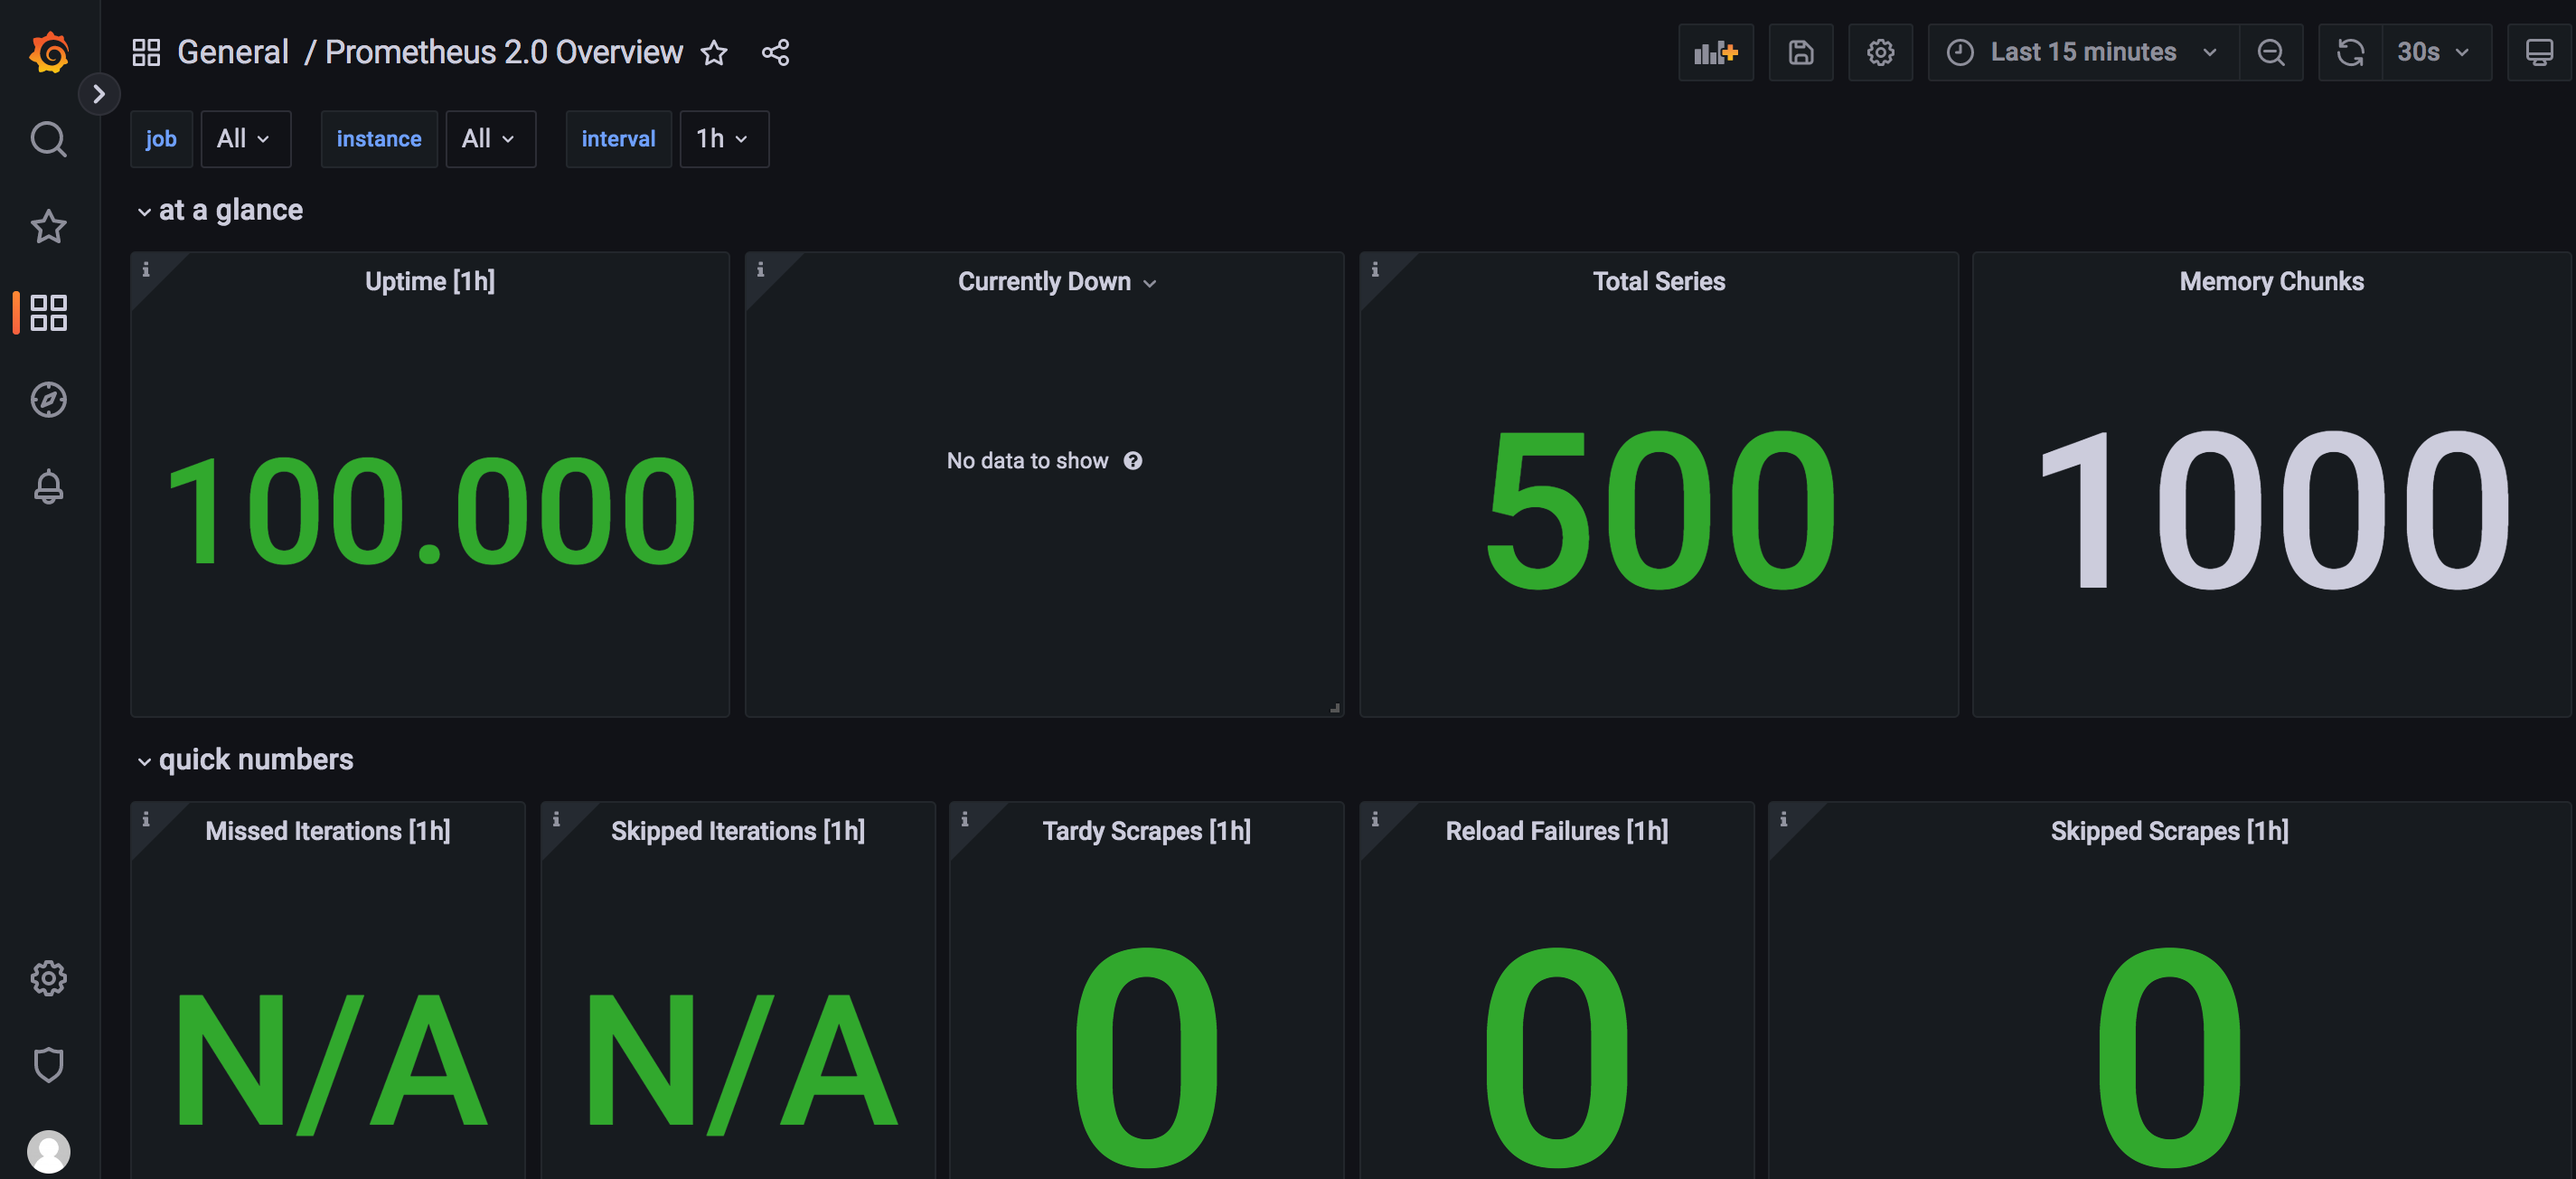2576x1179 pixels.
Task: Click the Memory Chunks panel title
Action: [2271, 282]
